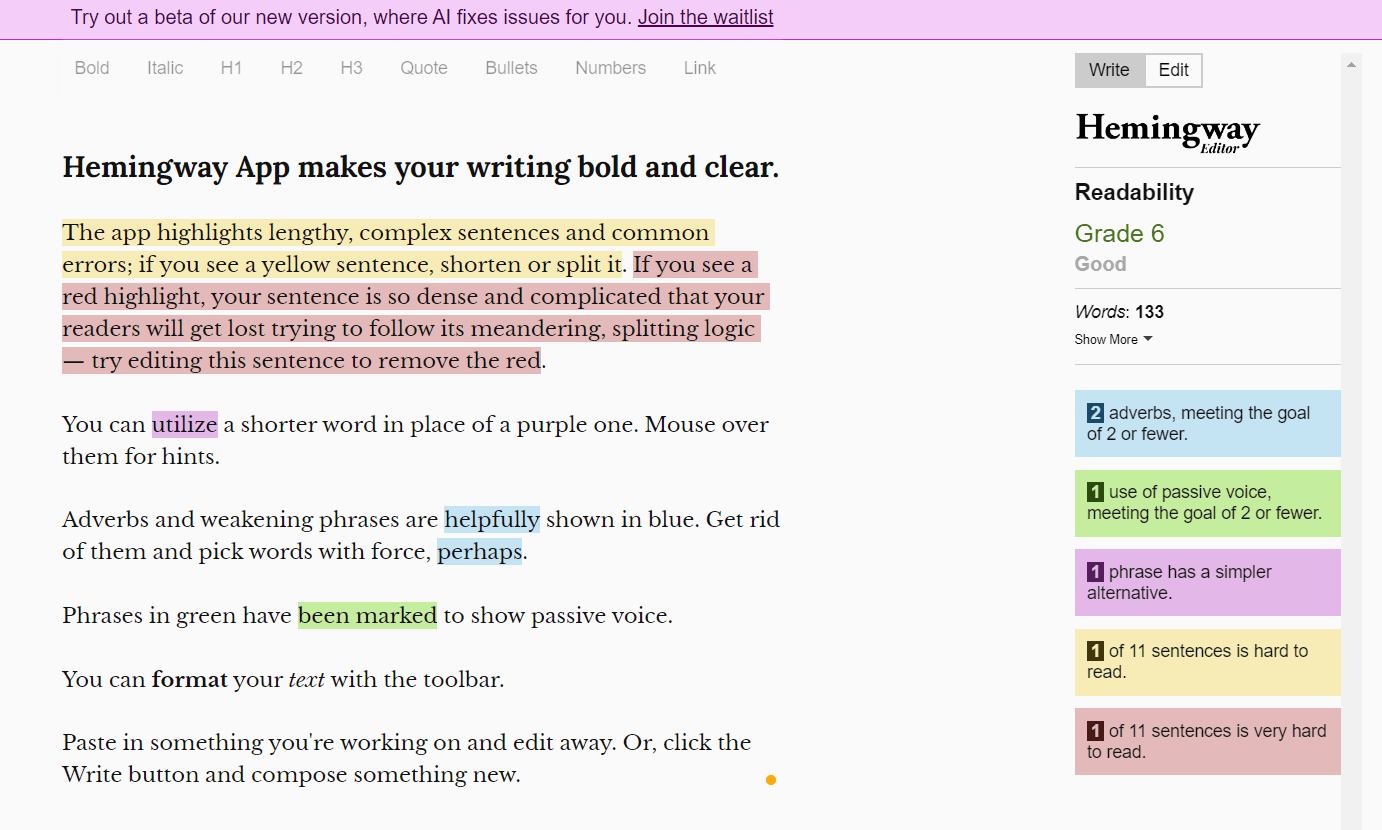Click in the yellow highlighted sentence
Screen dimensions: 1382x830
(x=387, y=249)
